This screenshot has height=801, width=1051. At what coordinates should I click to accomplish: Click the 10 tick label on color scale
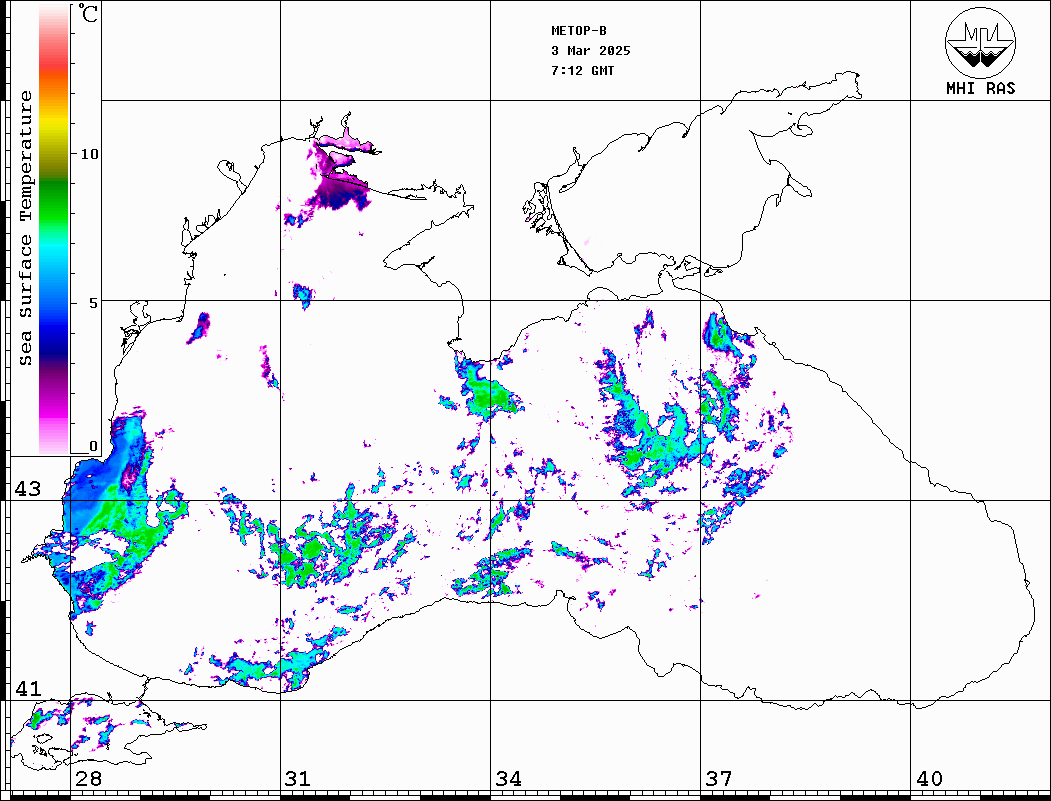pyautogui.click(x=89, y=154)
